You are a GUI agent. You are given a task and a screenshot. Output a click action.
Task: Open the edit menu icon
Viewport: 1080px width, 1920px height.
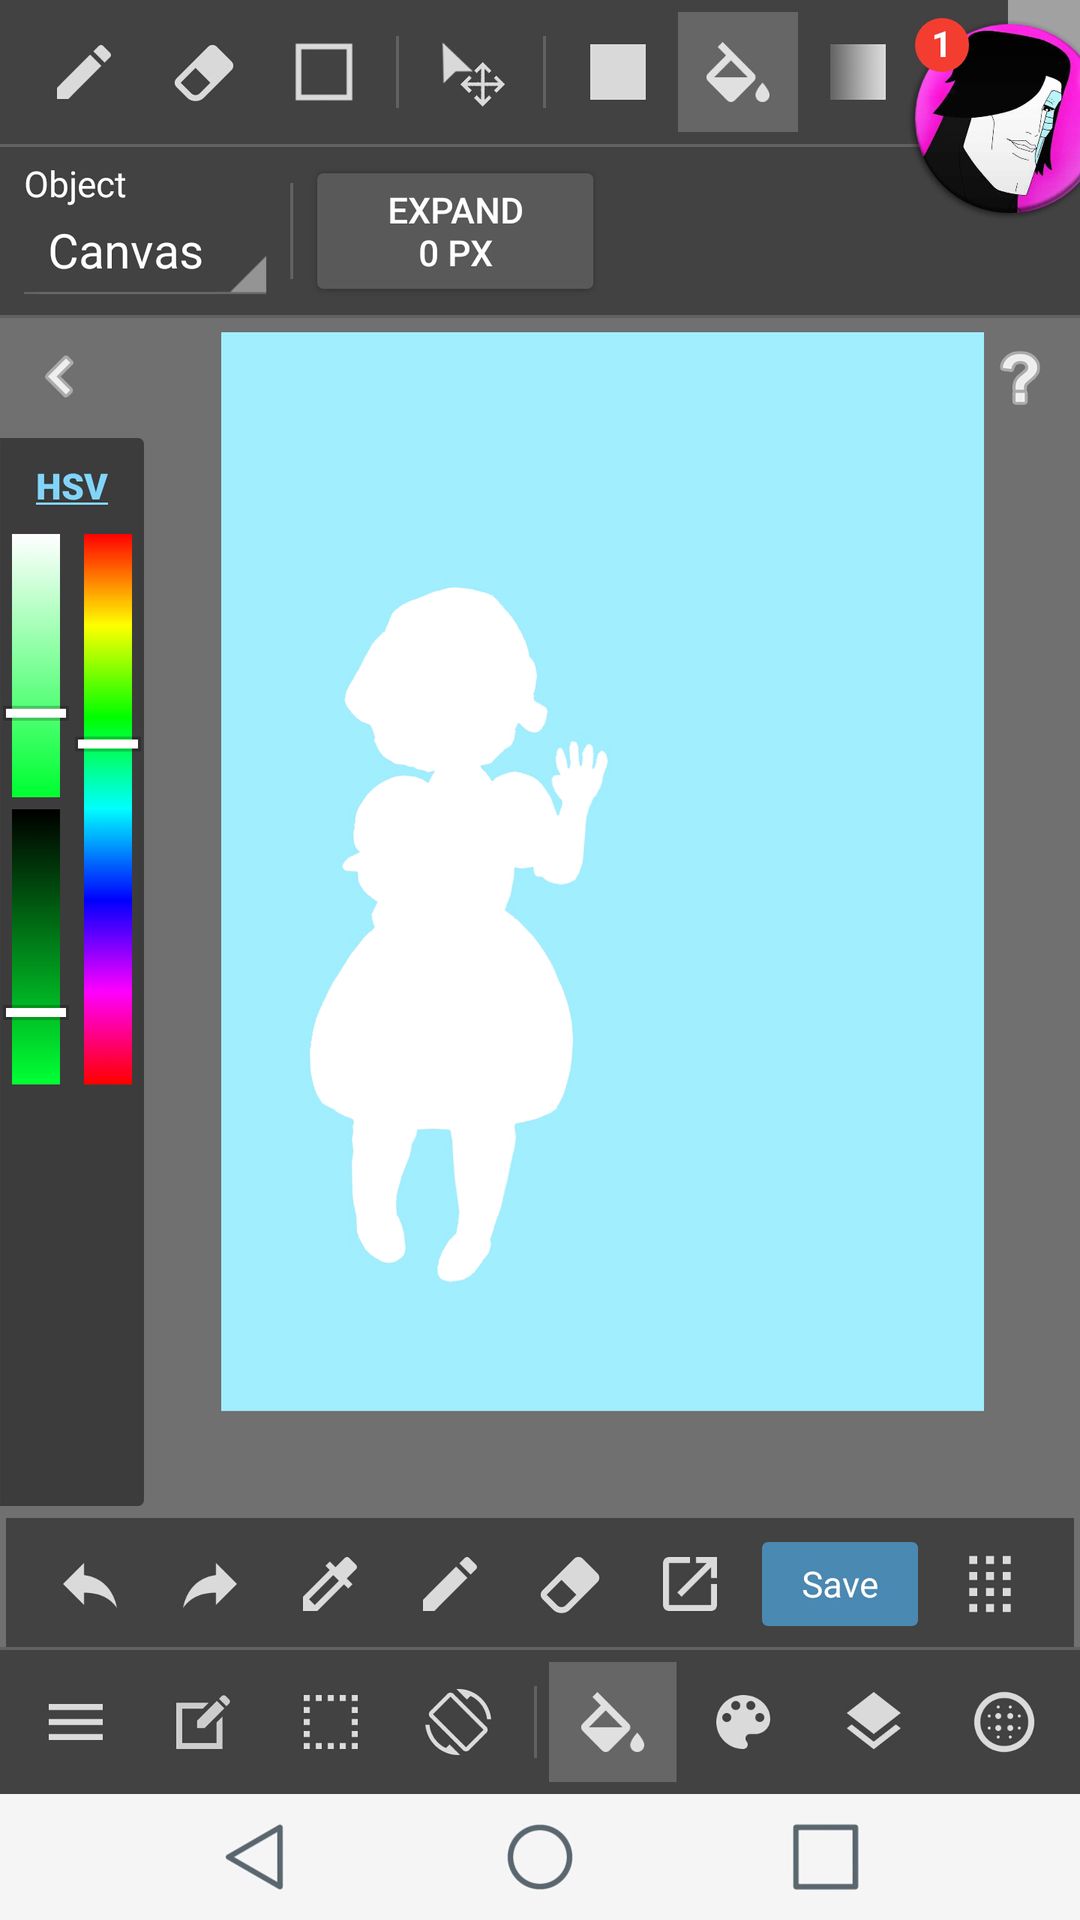click(203, 1722)
